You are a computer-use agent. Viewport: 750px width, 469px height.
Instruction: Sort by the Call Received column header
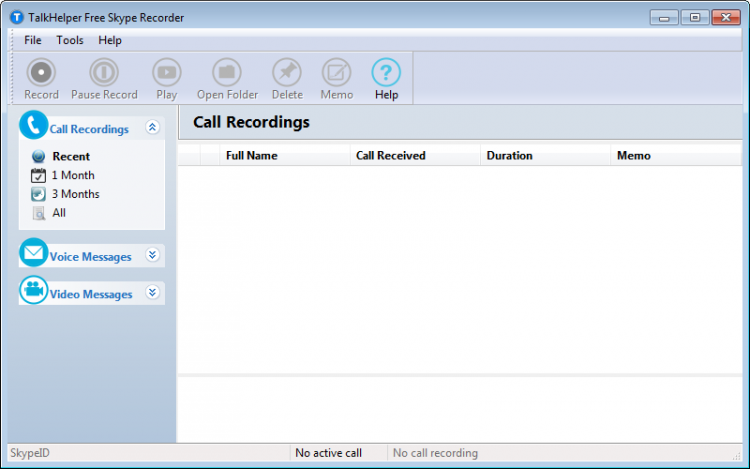[415, 155]
